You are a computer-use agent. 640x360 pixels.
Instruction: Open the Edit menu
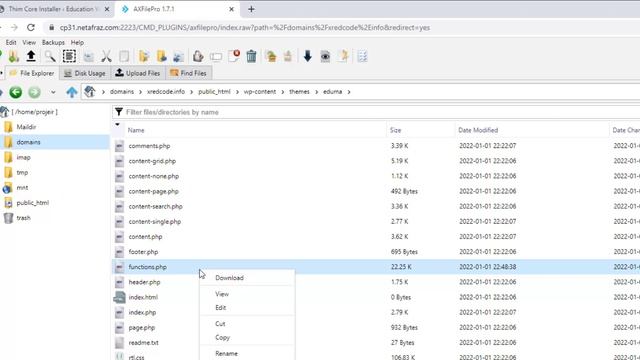click(x=11, y=42)
